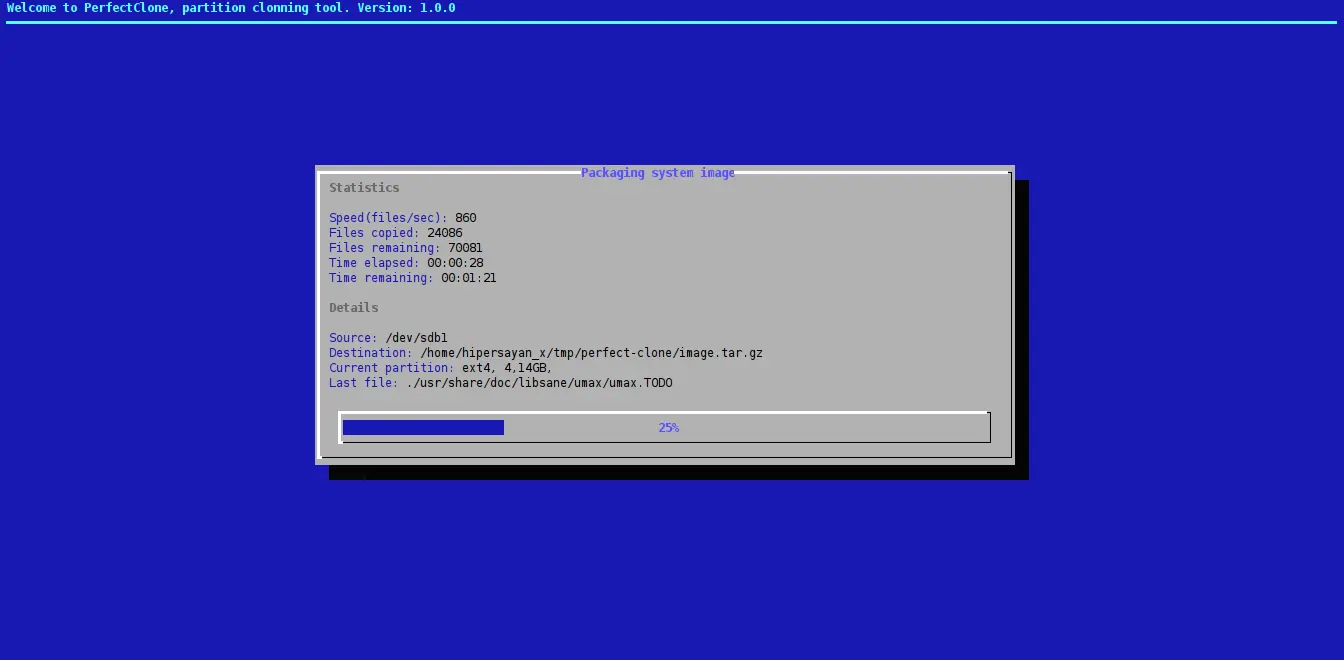Click the PerfectClone welcome header text
Viewport: 1344px width, 660px height.
[x=231, y=8]
